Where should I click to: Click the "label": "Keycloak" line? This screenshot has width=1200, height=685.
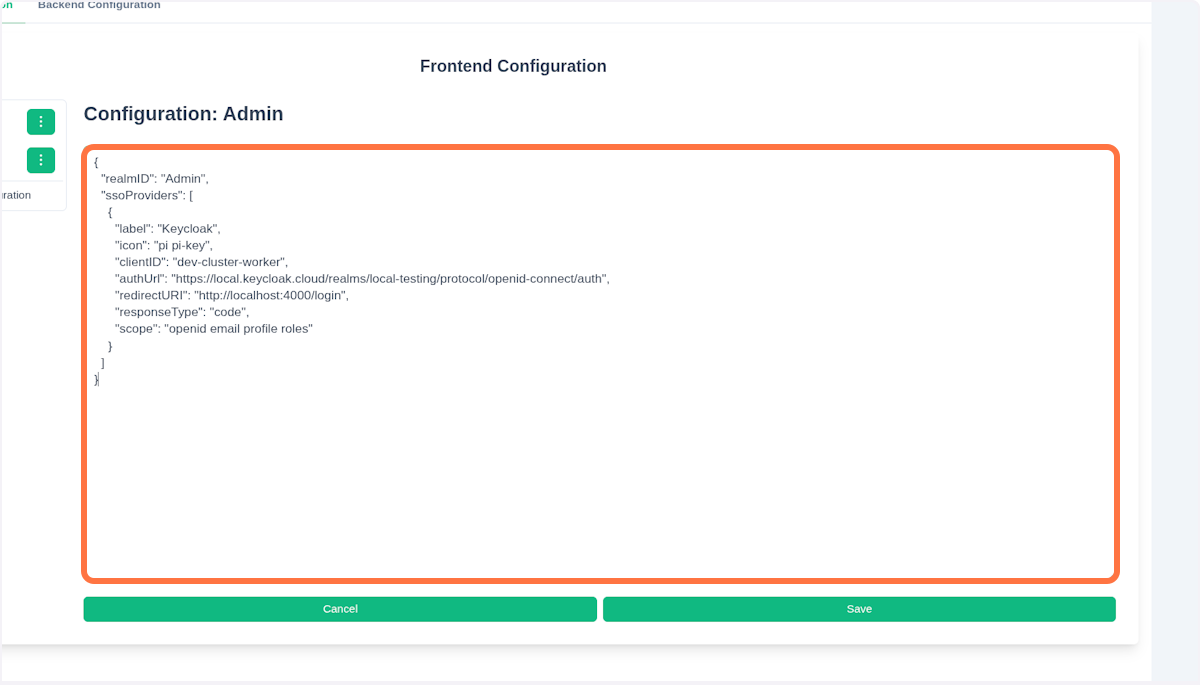click(x=167, y=228)
